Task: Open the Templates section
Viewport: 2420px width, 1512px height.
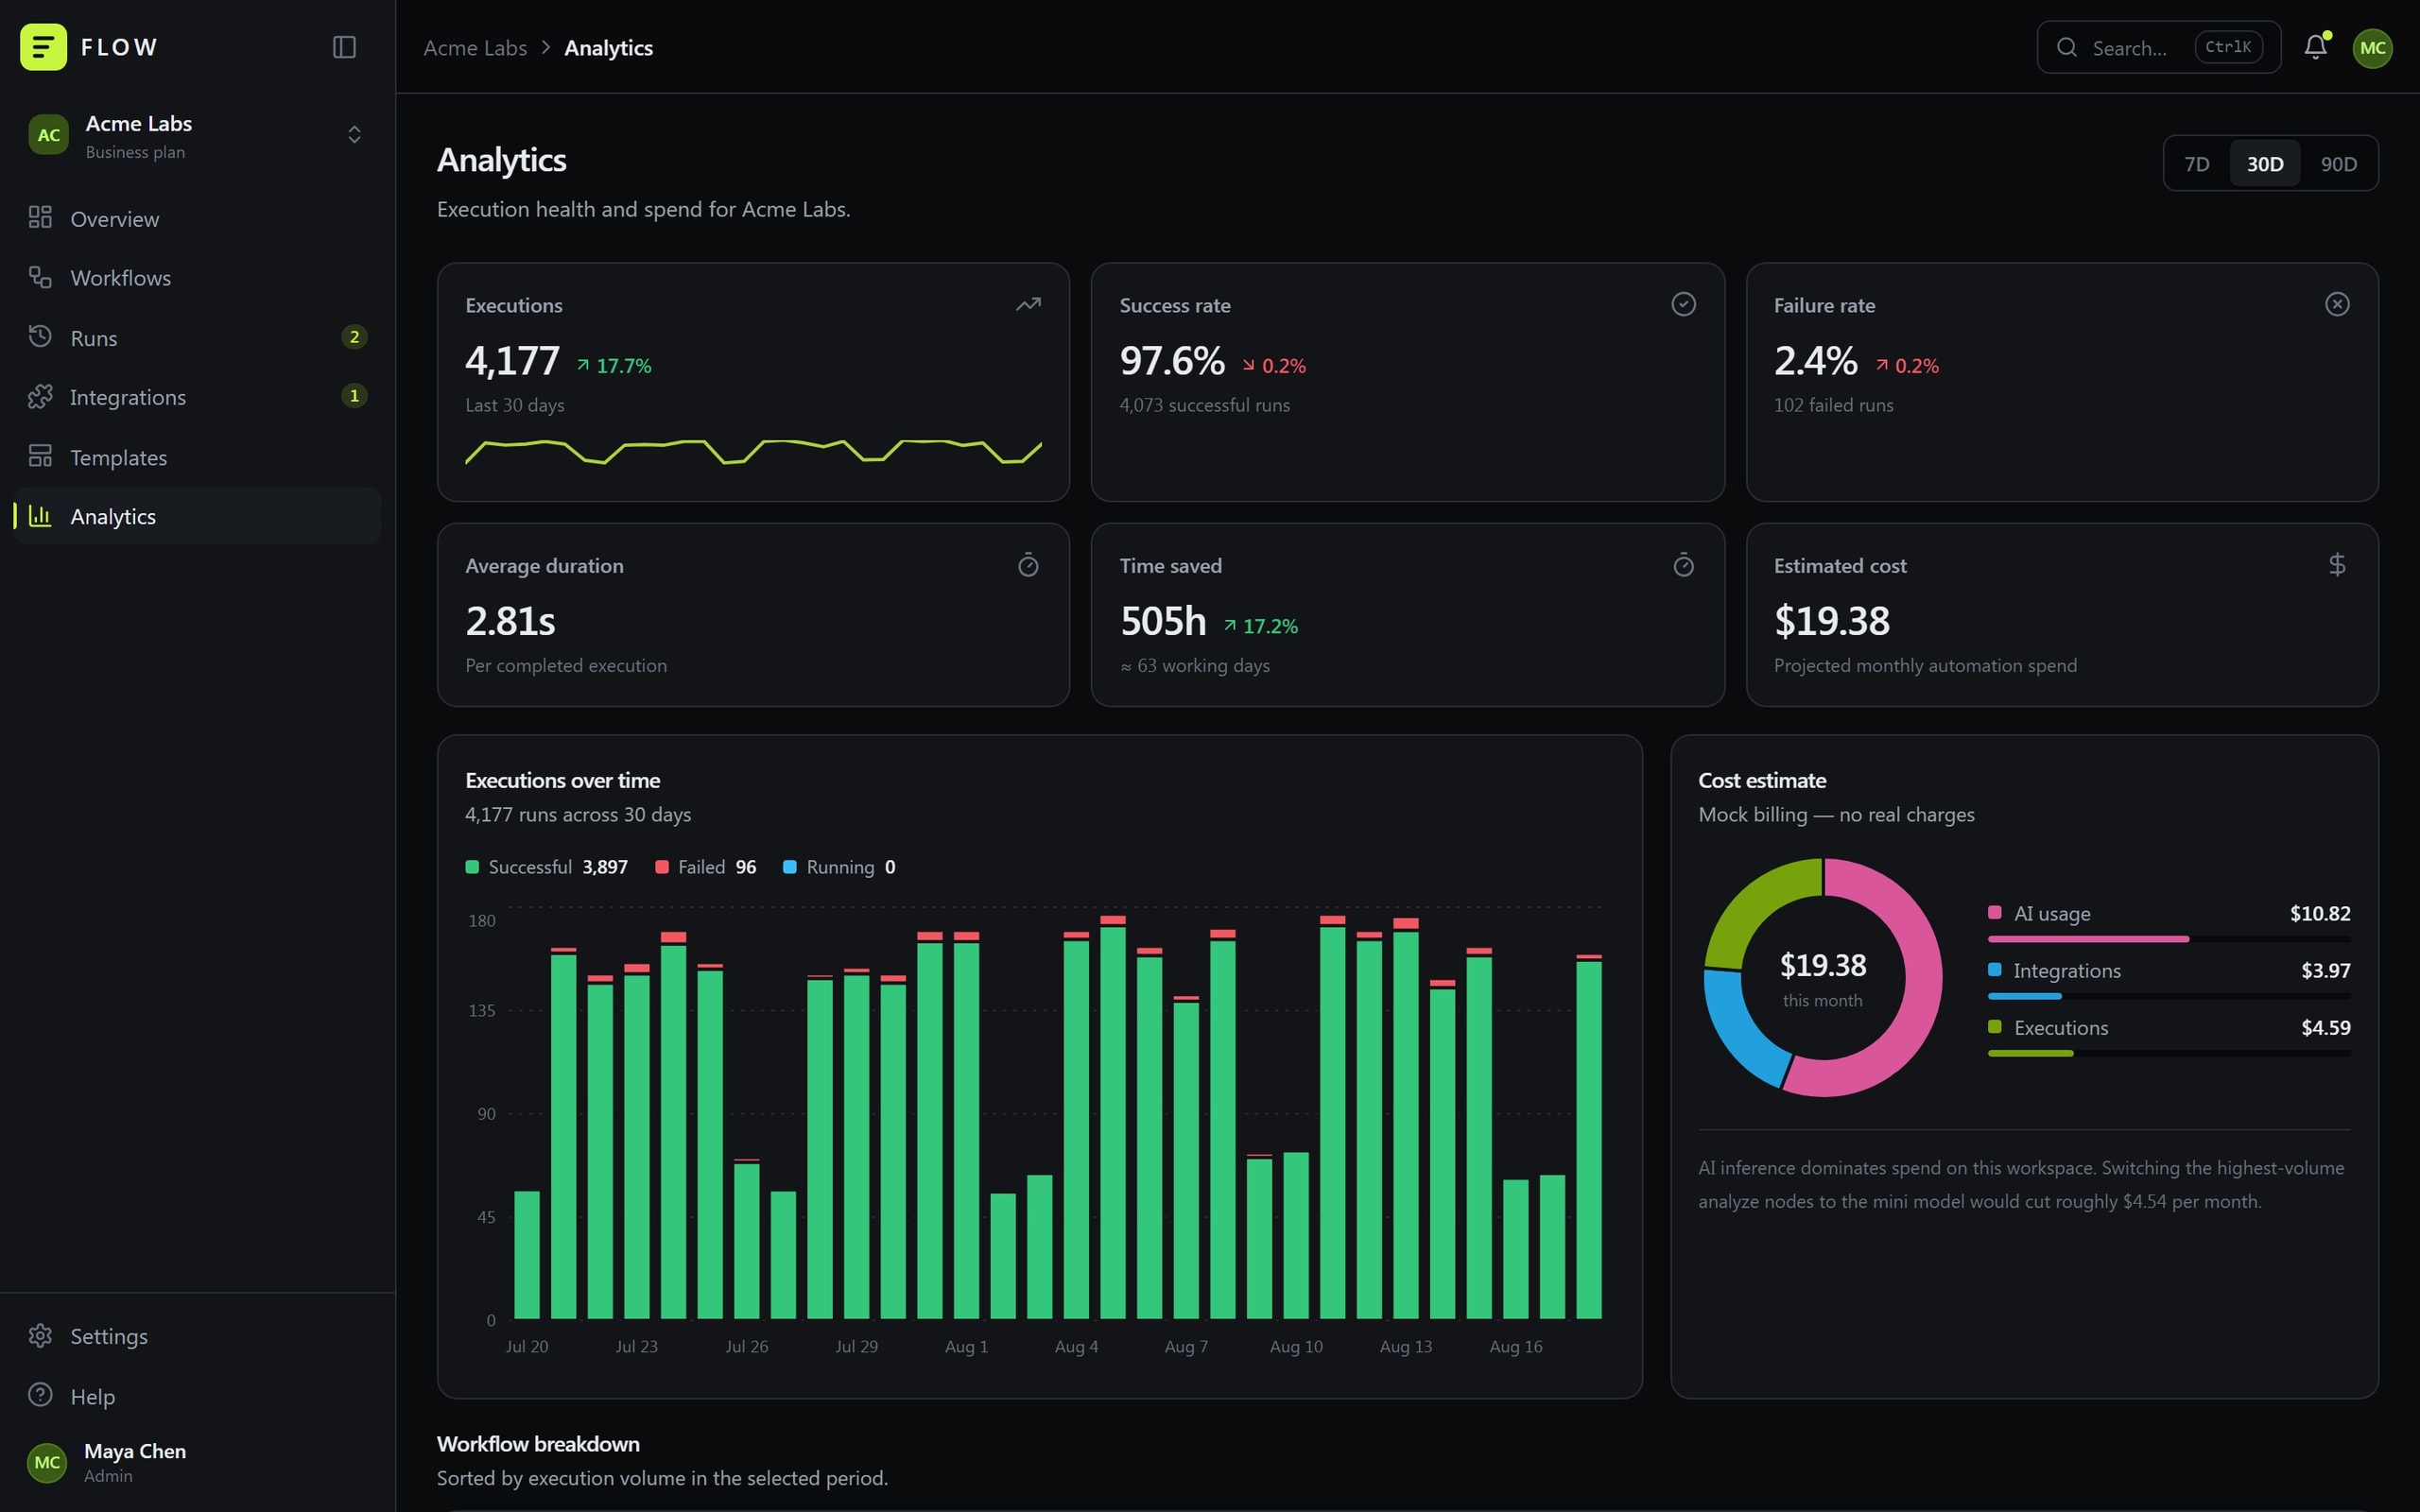Action: (x=197, y=456)
